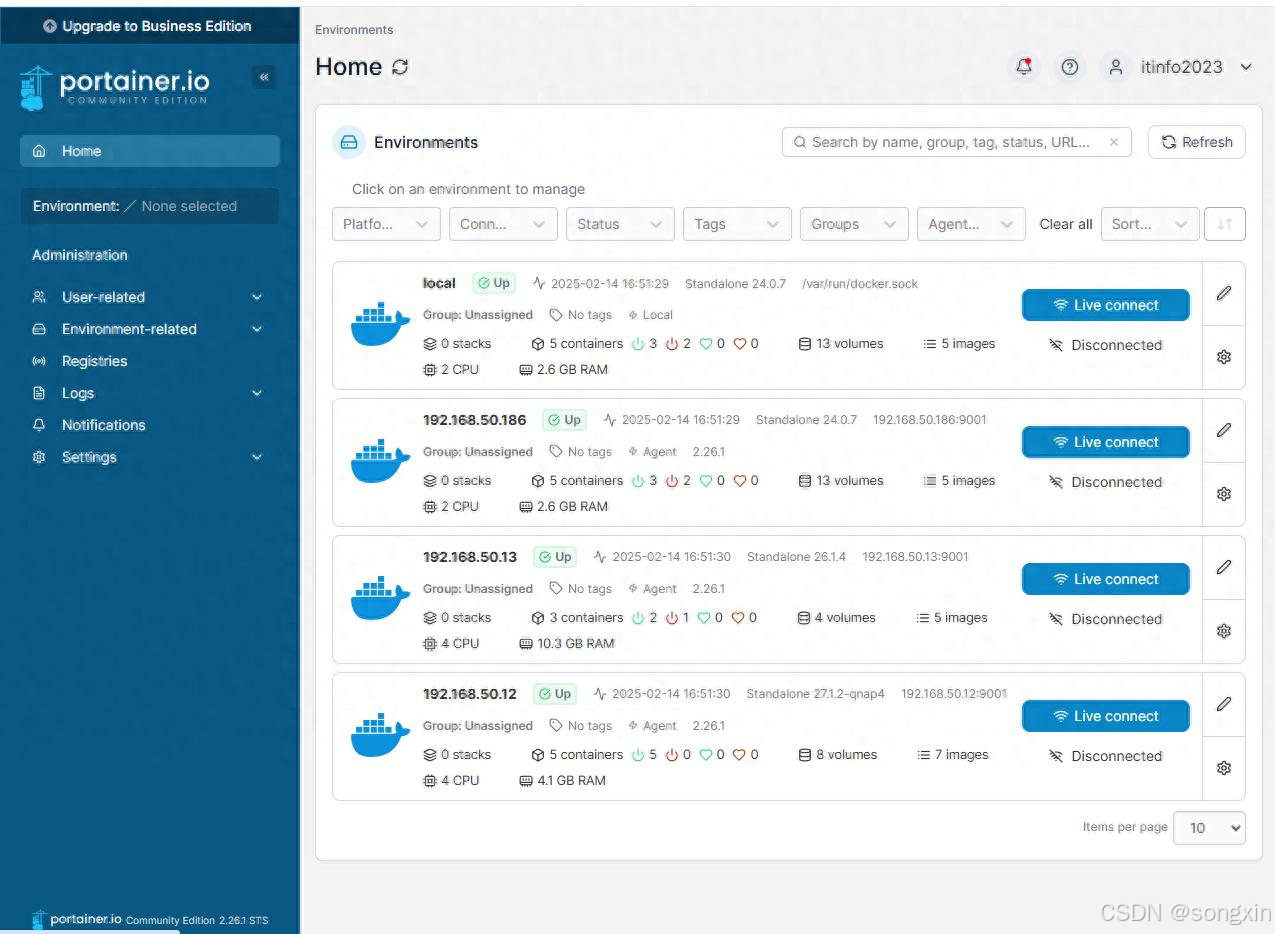
Task: Click Upgrade to Business Edition banner
Action: pos(149,26)
